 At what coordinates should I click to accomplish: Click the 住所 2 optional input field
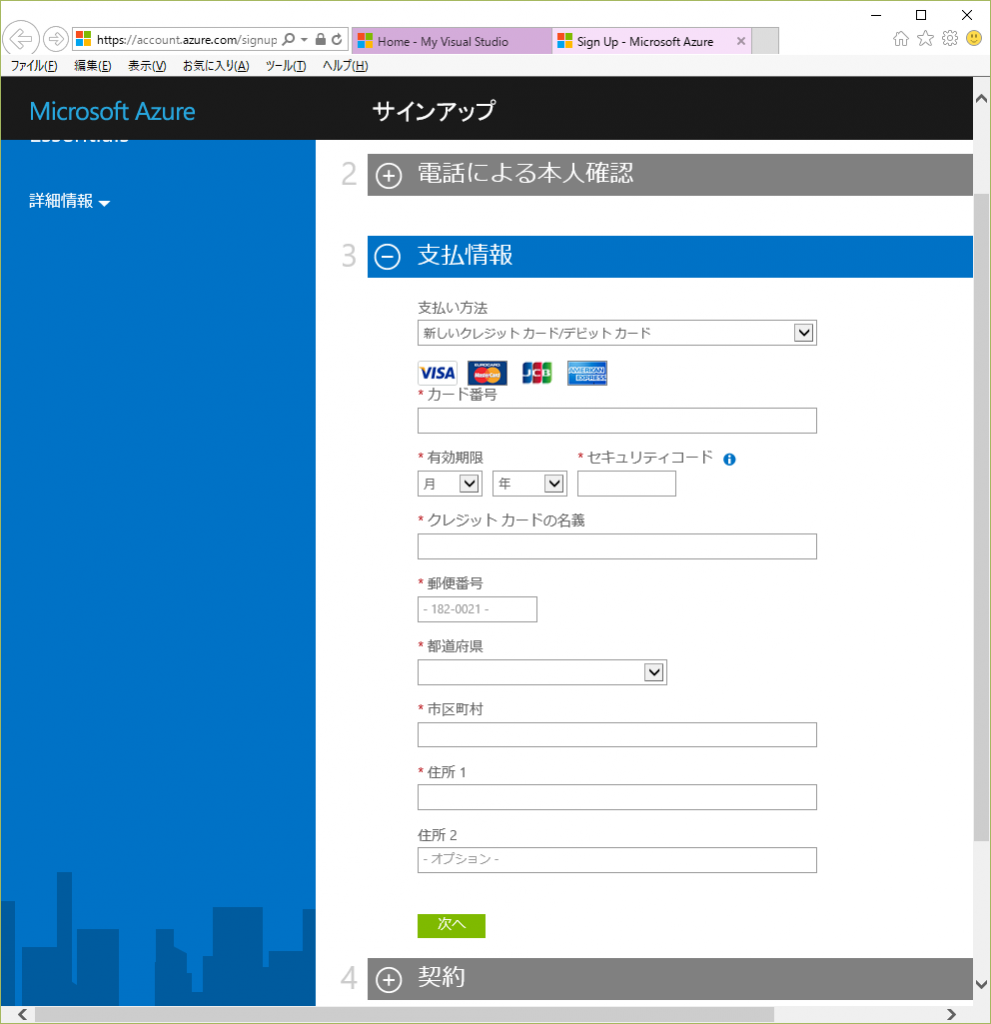[x=617, y=860]
